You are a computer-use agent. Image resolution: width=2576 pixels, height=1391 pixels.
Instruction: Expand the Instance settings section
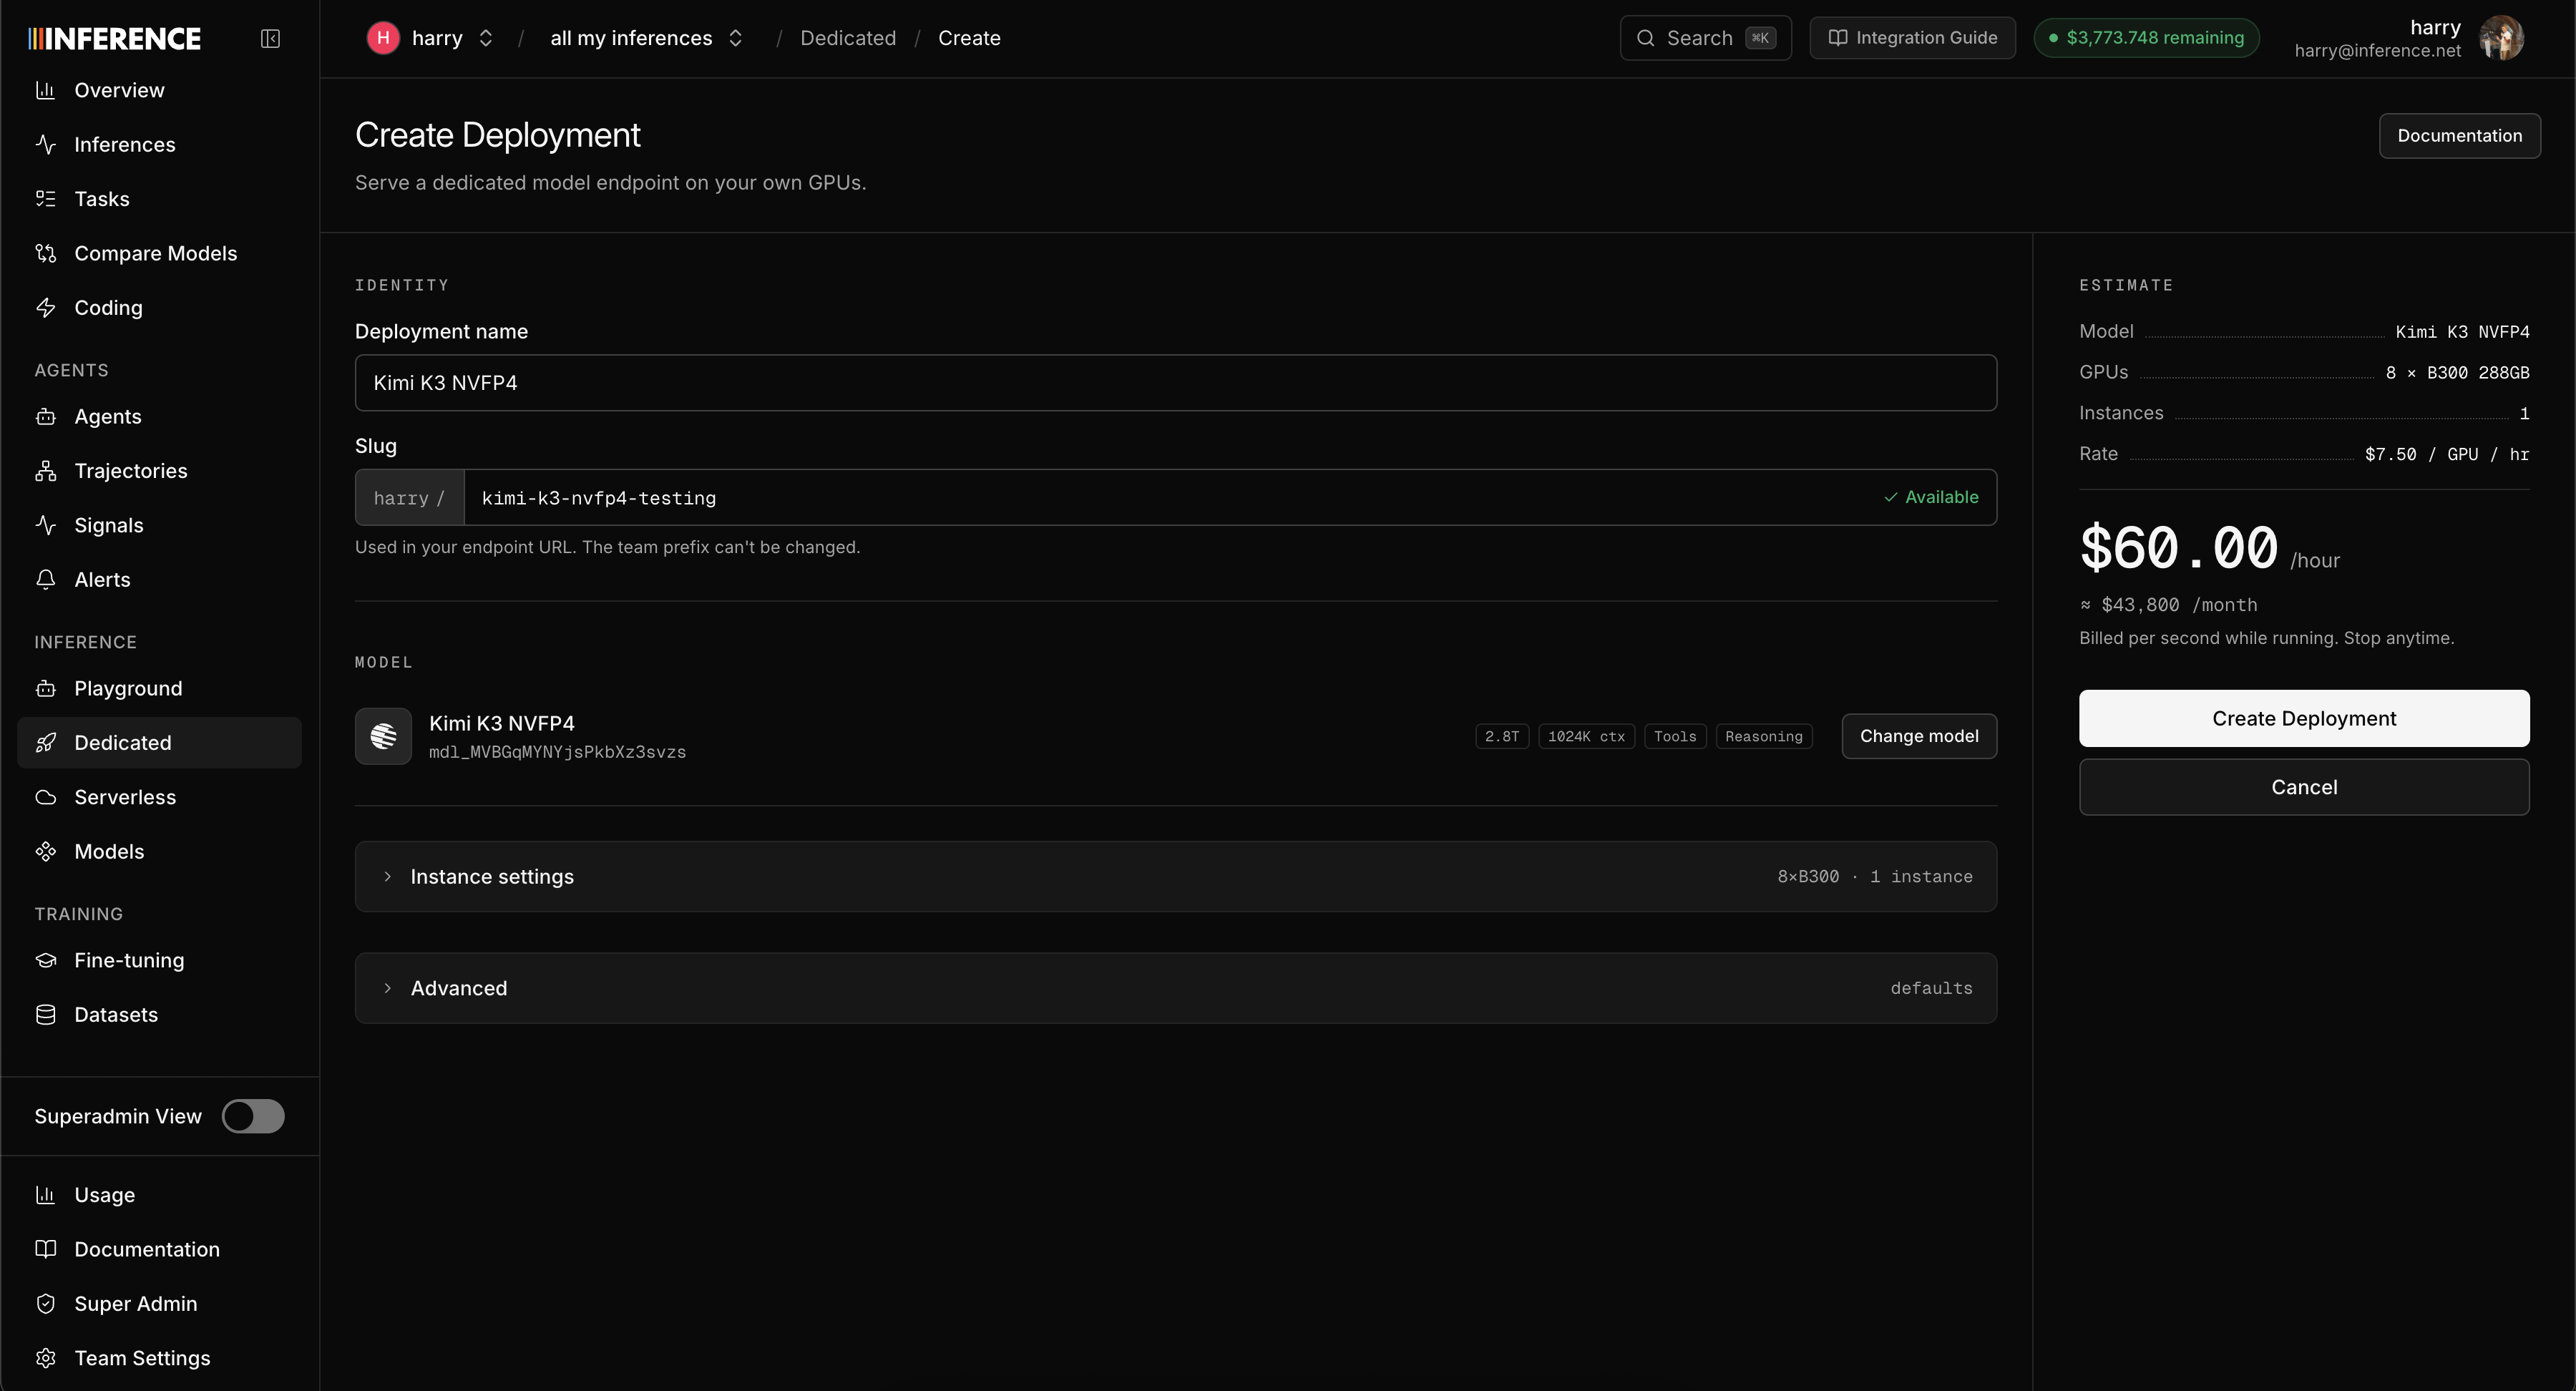(1176, 876)
